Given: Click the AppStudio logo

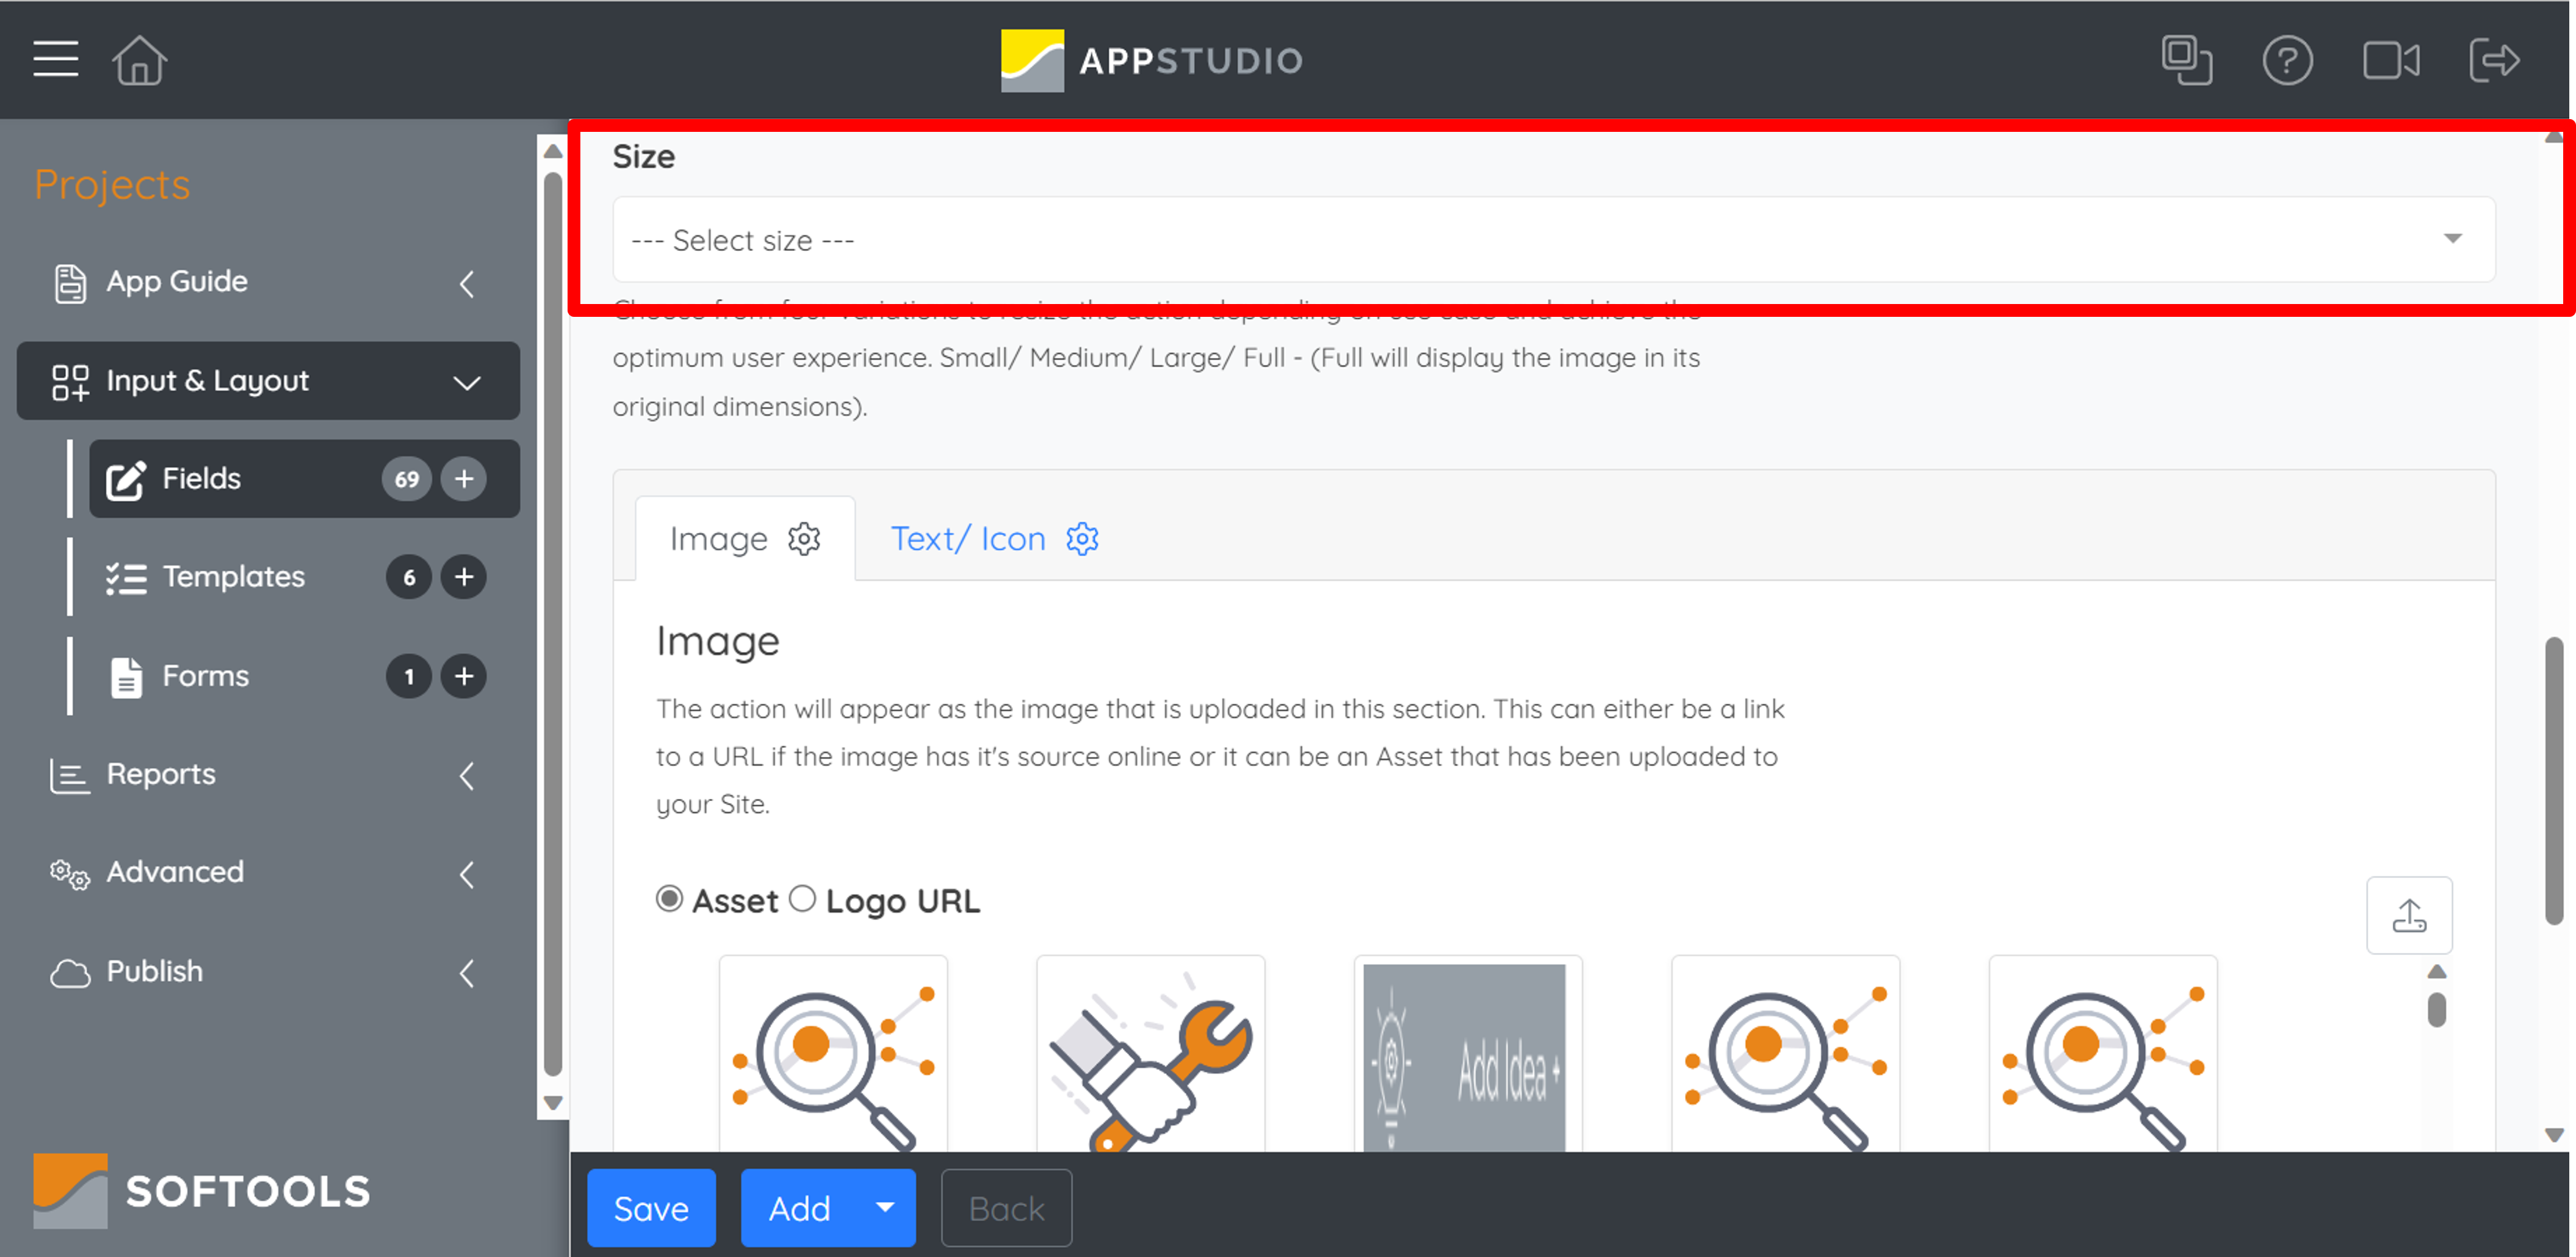Looking at the screenshot, I should pos(1152,60).
